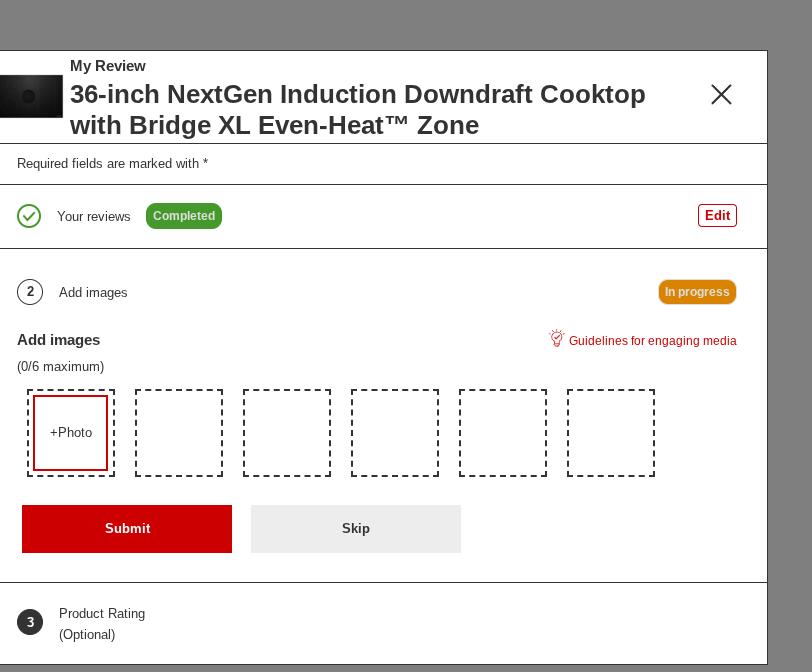Skip the add images step
Screen dimensions: 812x672
(x=356, y=529)
